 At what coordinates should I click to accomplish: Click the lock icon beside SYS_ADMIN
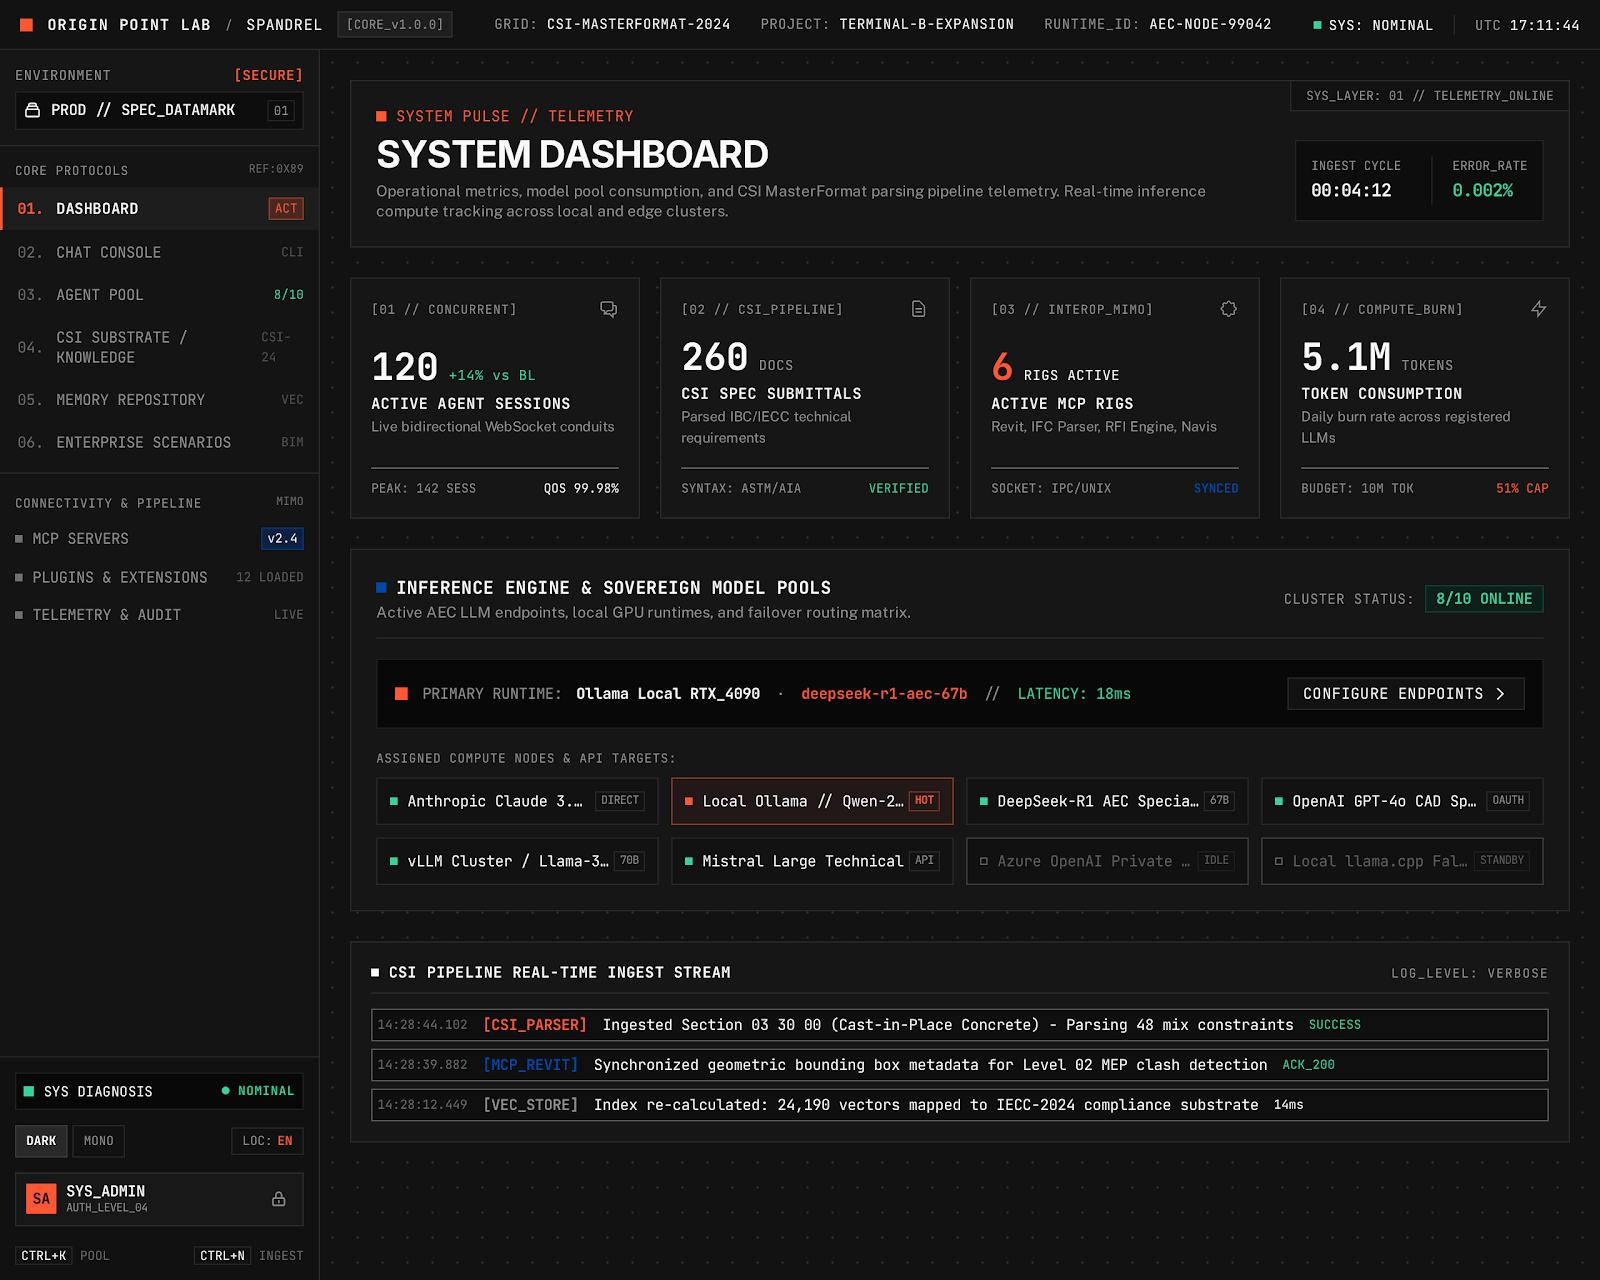(279, 1199)
